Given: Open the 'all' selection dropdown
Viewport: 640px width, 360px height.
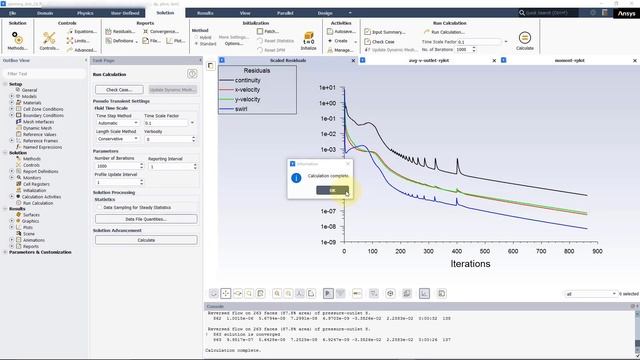Looking at the screenshot, I should (591, 294).
